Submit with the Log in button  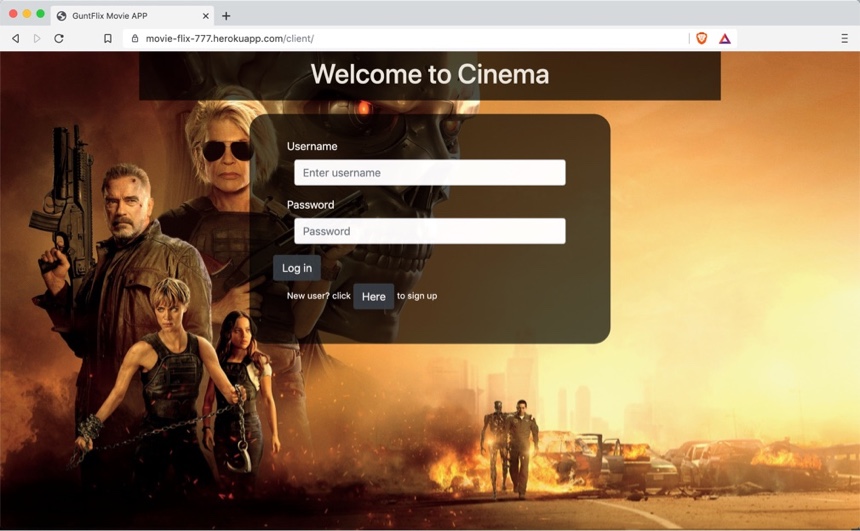297,268
